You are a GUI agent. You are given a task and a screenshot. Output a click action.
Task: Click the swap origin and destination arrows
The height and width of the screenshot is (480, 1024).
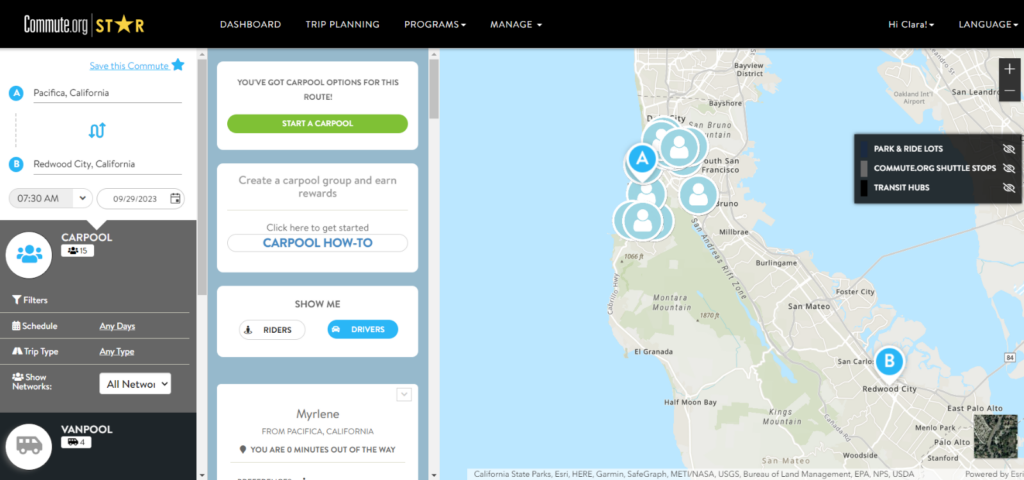click(97, 130)
